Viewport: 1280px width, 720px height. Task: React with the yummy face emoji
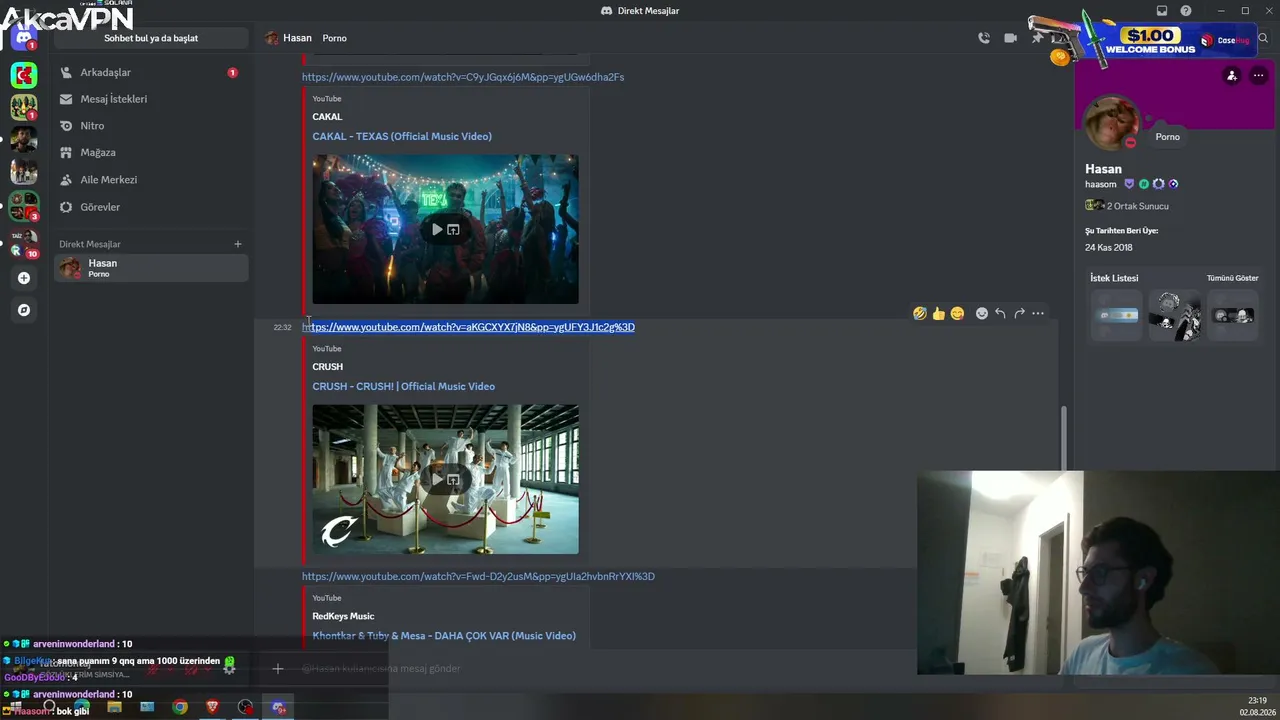[x=957, y=313]
